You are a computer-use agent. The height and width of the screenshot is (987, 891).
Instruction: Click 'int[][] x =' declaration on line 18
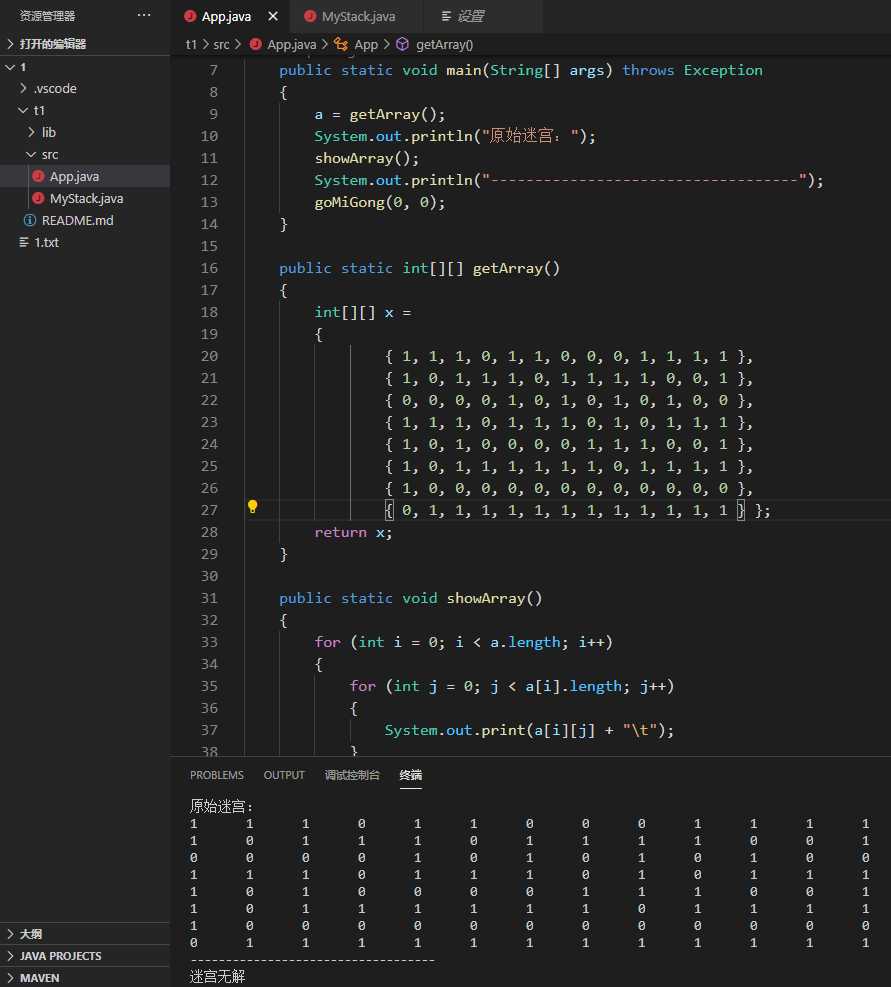(x=363, y=313)
